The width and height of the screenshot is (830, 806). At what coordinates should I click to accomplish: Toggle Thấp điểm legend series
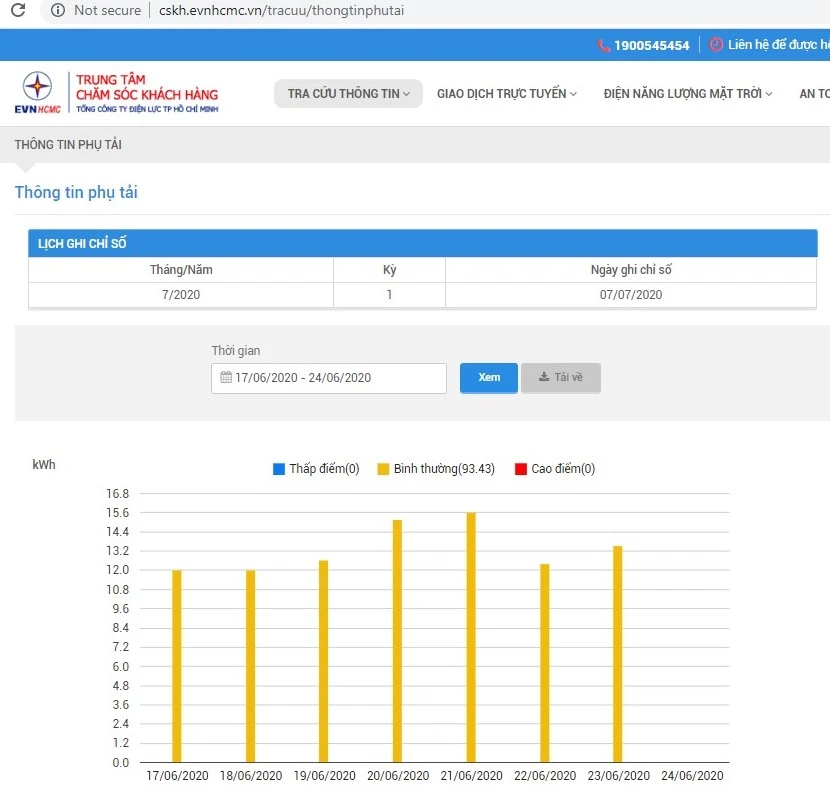pyautogui.click(x=316, y=469)
